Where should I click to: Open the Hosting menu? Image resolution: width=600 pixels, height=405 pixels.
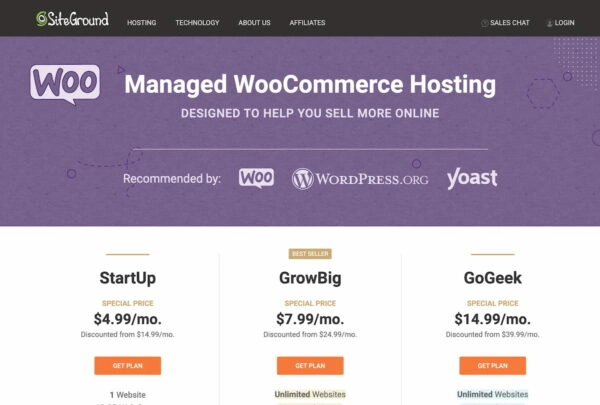[x=141, y=22]
